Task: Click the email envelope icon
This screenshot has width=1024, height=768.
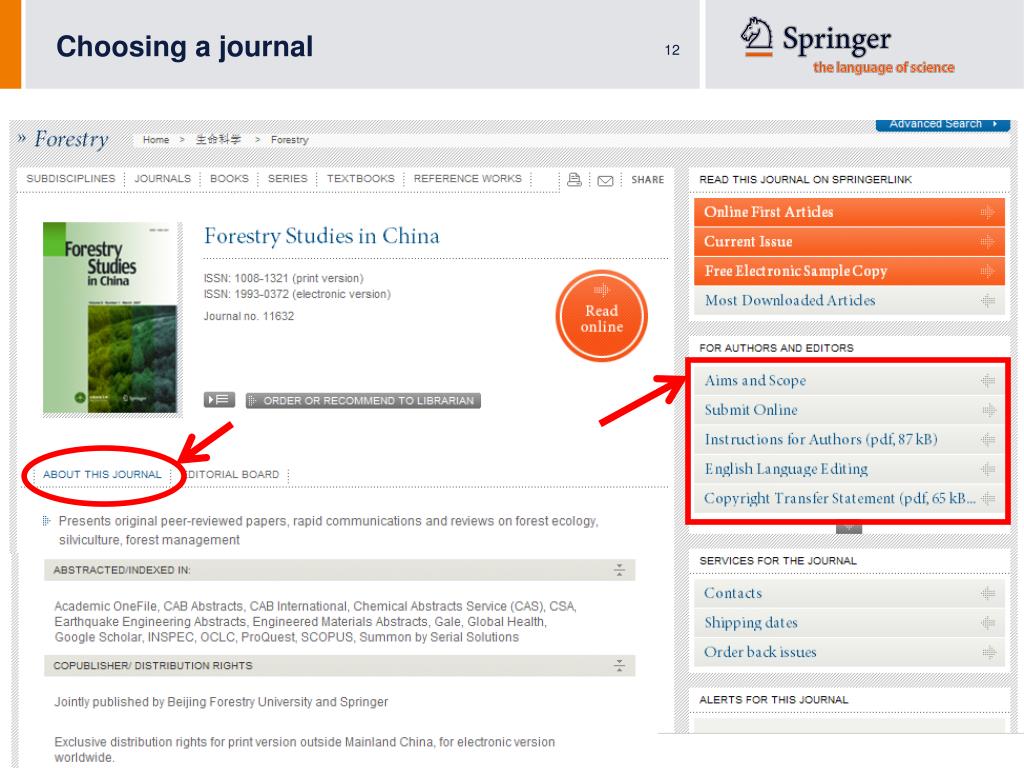Action: tap(605, 180)
